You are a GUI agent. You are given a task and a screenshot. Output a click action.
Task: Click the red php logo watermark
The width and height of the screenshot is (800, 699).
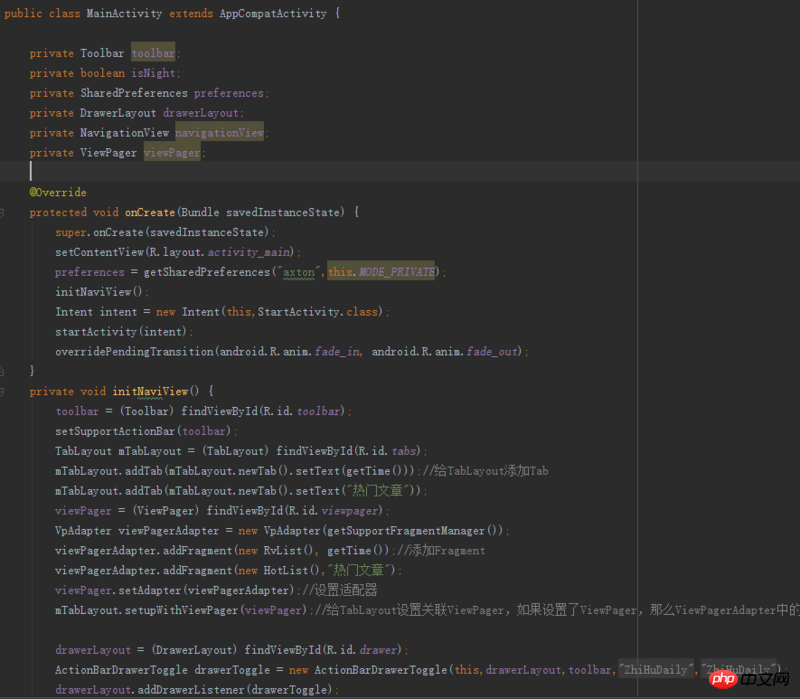(738, 680)
